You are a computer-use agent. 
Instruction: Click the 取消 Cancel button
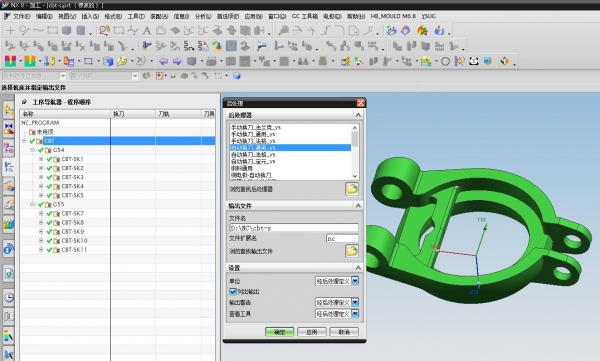pyautogui.click(x=344, y=332)
